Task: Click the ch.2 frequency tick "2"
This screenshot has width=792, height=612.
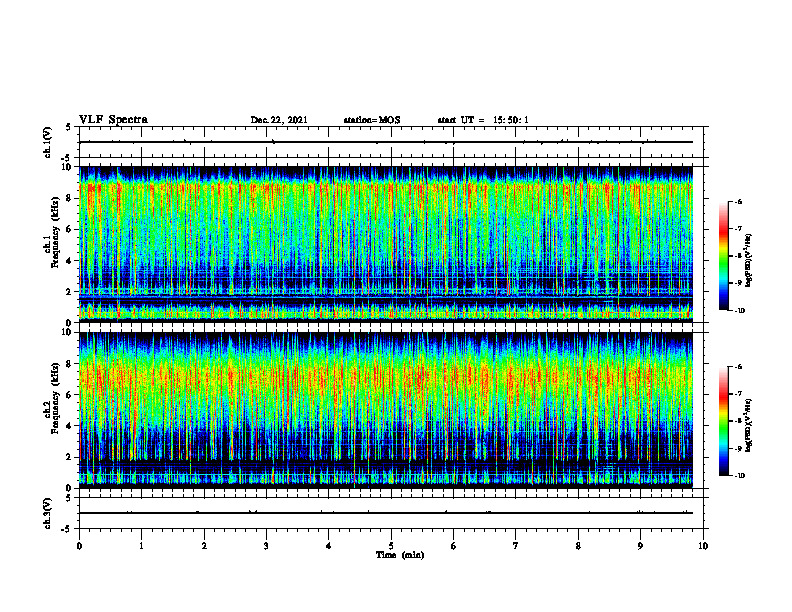Action: tap(70, 457)
